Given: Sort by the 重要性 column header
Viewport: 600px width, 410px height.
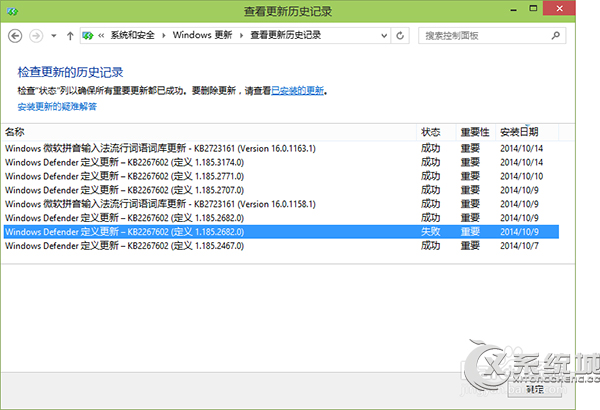Looking at the screenshot, I should point(476,132).
